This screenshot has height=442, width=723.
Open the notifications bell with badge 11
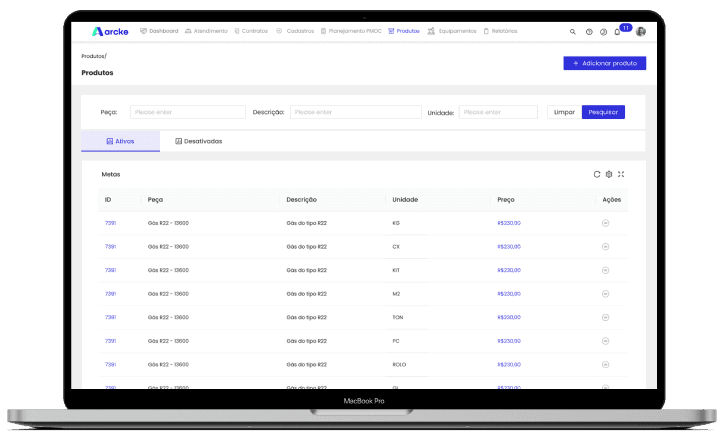(617, 32)
